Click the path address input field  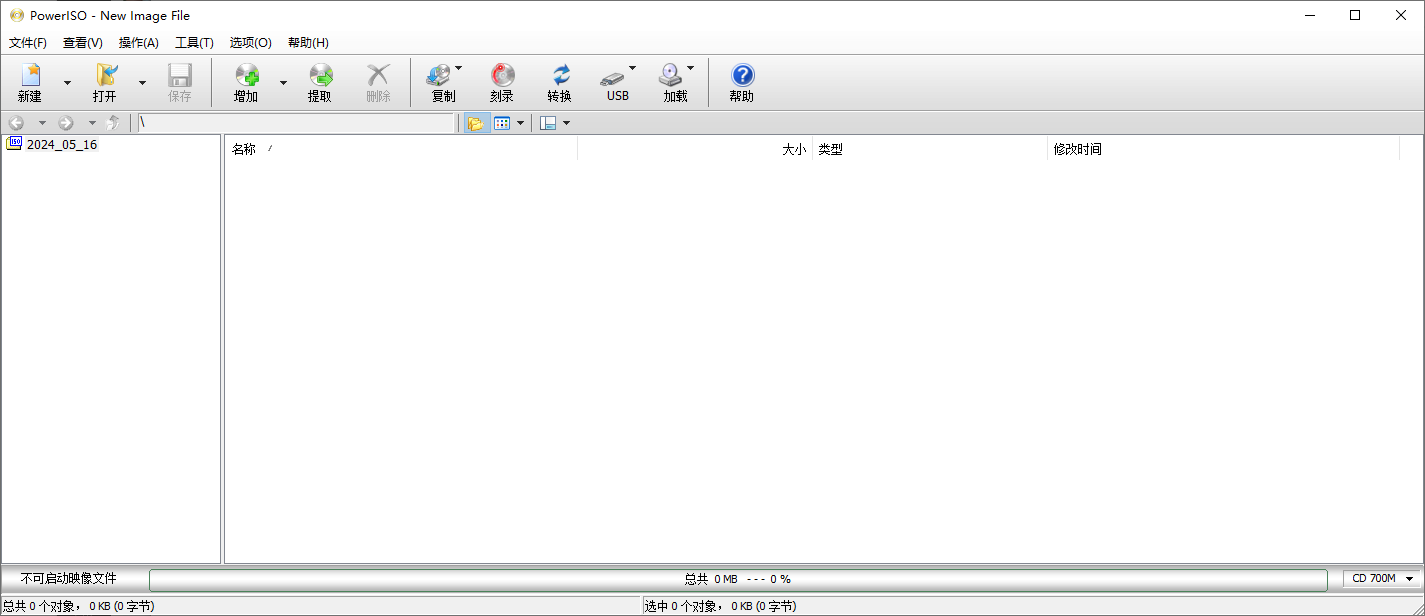point(296,123)
